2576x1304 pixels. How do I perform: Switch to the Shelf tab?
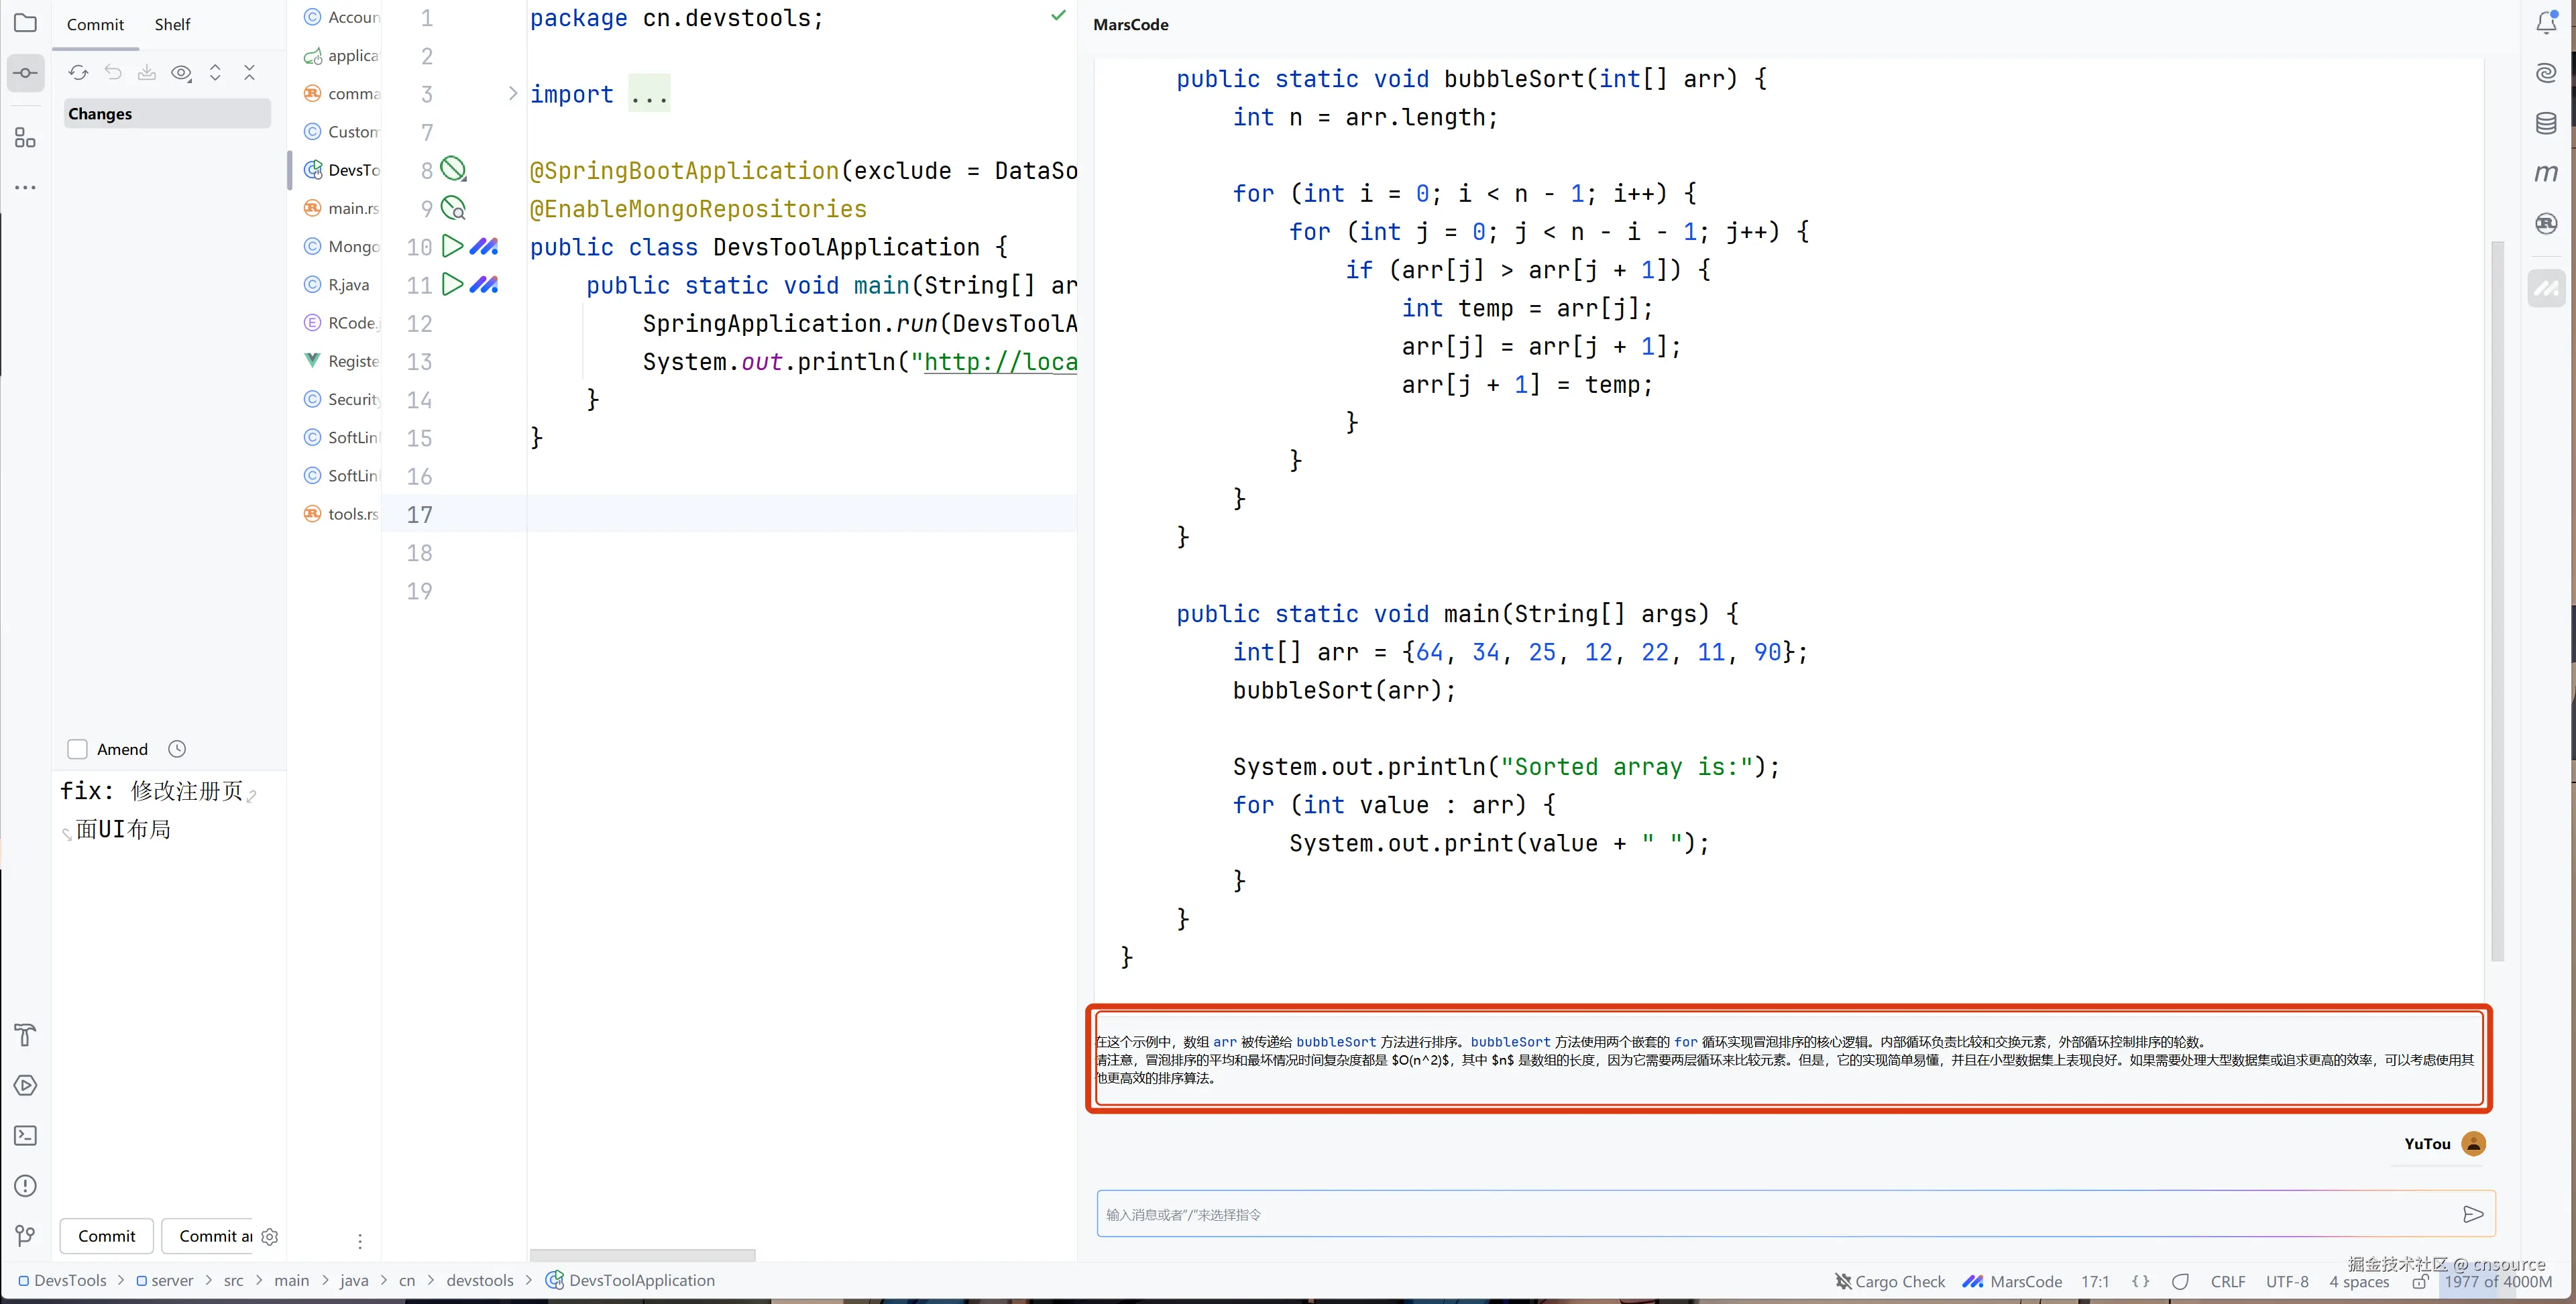pyautogui.click(x=172, y=24)
